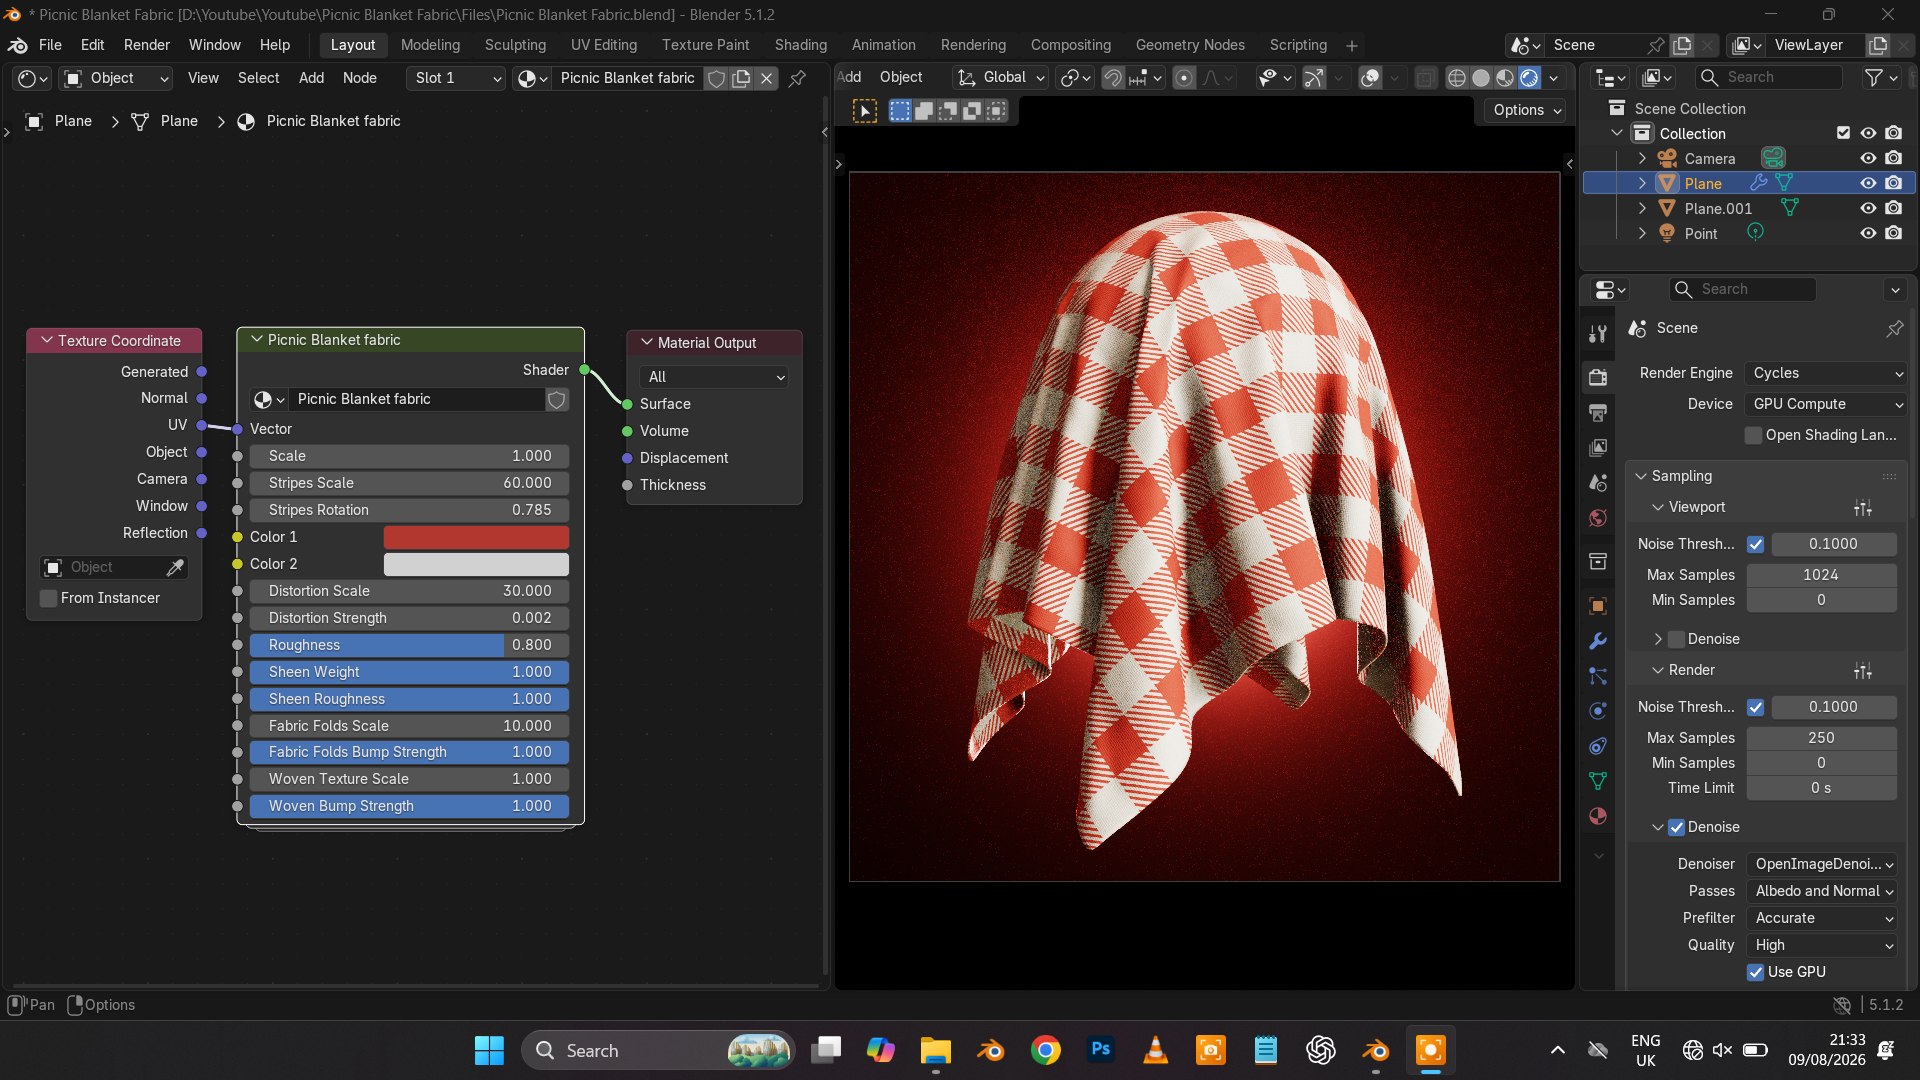The height and width of the screenshot is (1080, 1920).
Task: Switch to the Shading workspace tab
Action: tap(800, 45)
